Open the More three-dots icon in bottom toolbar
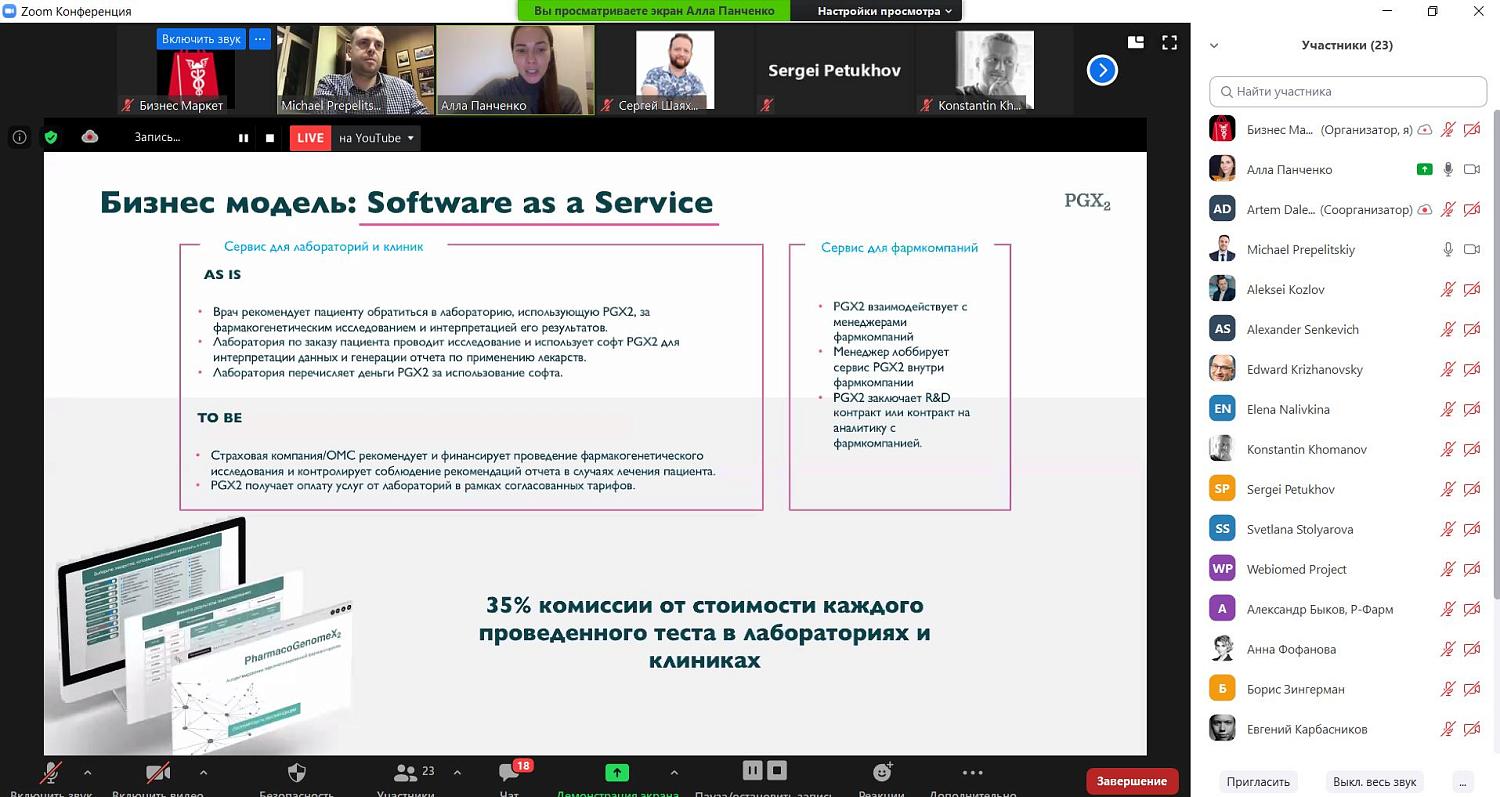Screen dimensions: 1500x797 coord(972,772)
